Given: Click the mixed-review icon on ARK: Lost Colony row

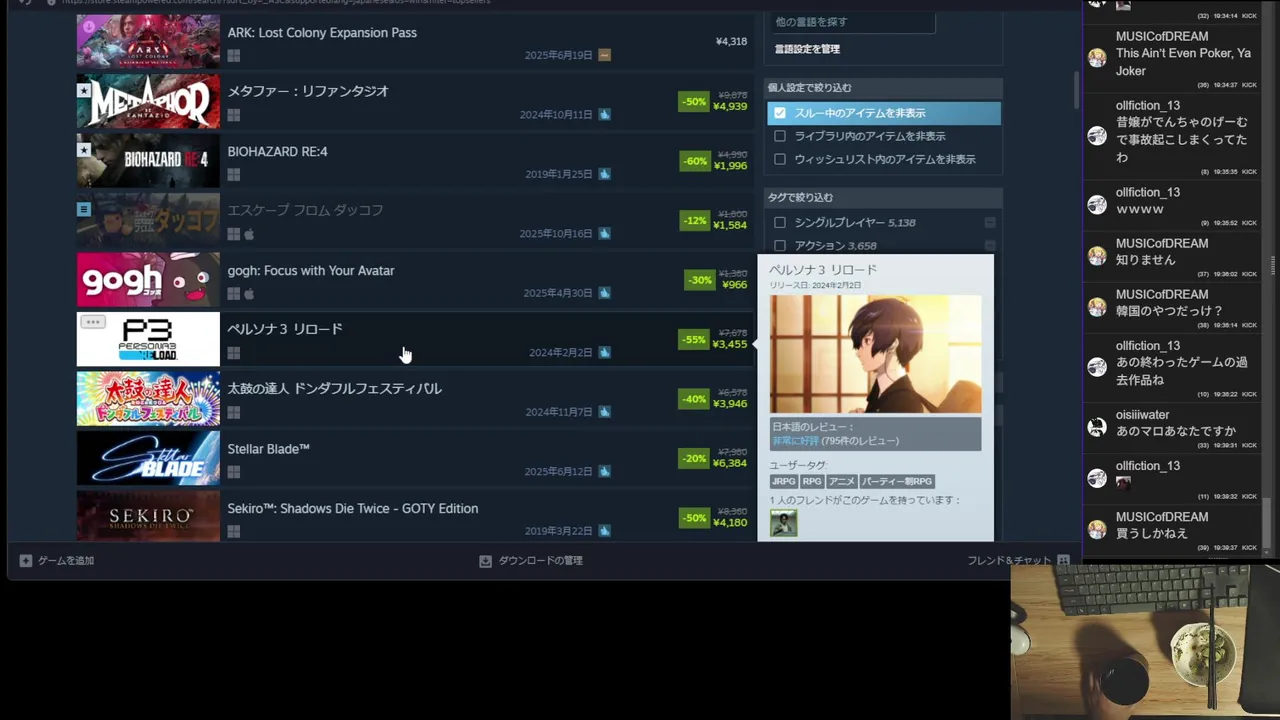Looking at the screenshot, I should click(604, 55).
